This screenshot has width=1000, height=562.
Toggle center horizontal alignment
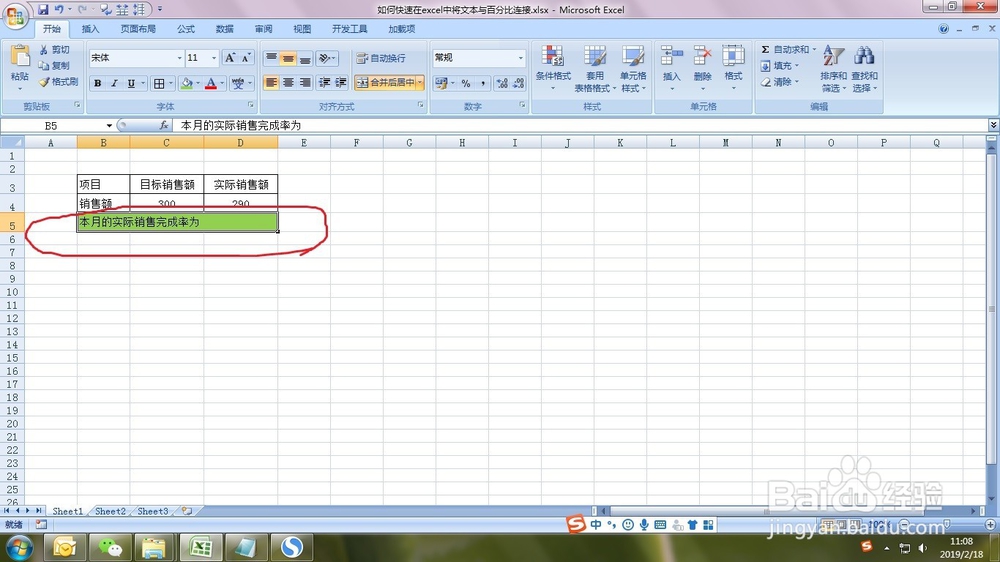point(288,83)
